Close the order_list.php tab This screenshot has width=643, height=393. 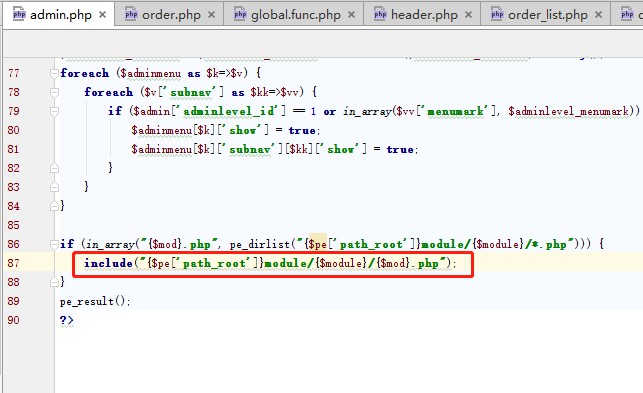point(598,15)
